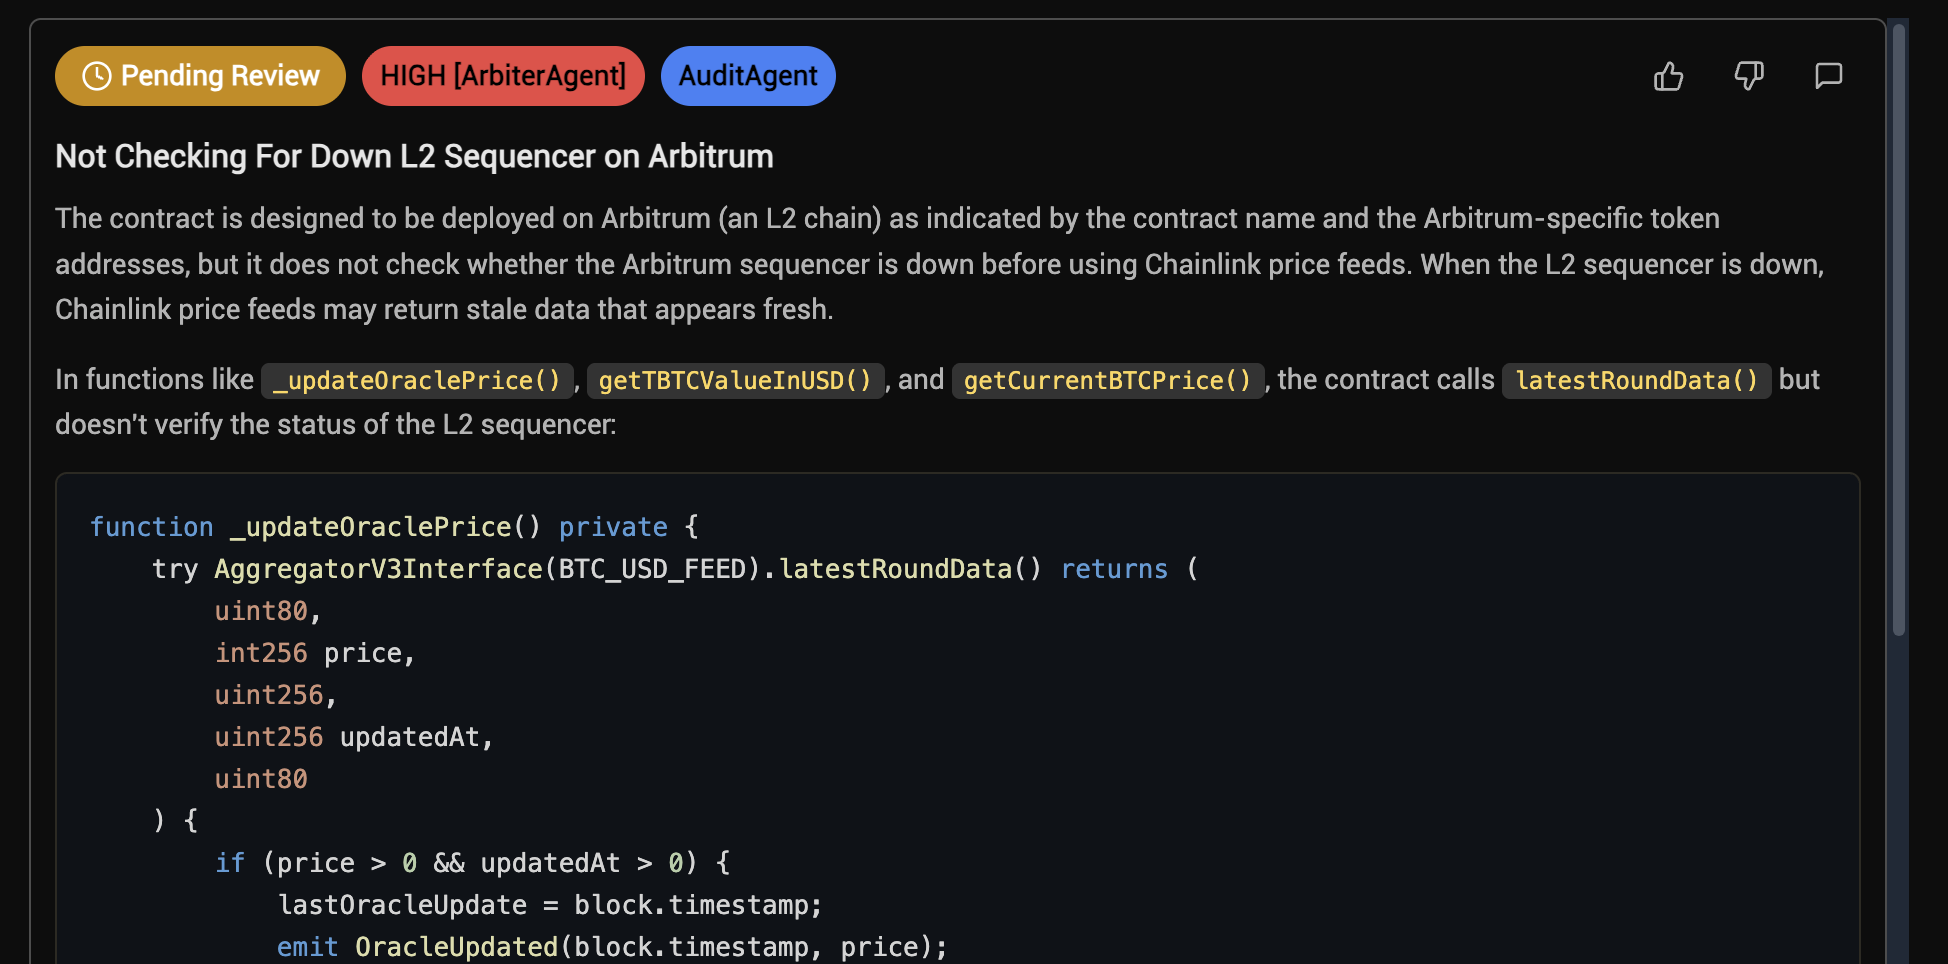Select the HIGH [ArbiterAgent] severity badge
This screenshot has height=964, width=1948.
503,76
